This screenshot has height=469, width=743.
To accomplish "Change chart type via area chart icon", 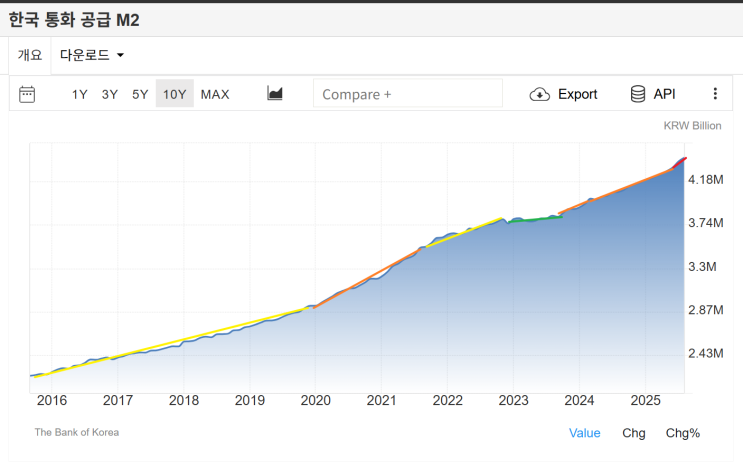I will 275,93.
